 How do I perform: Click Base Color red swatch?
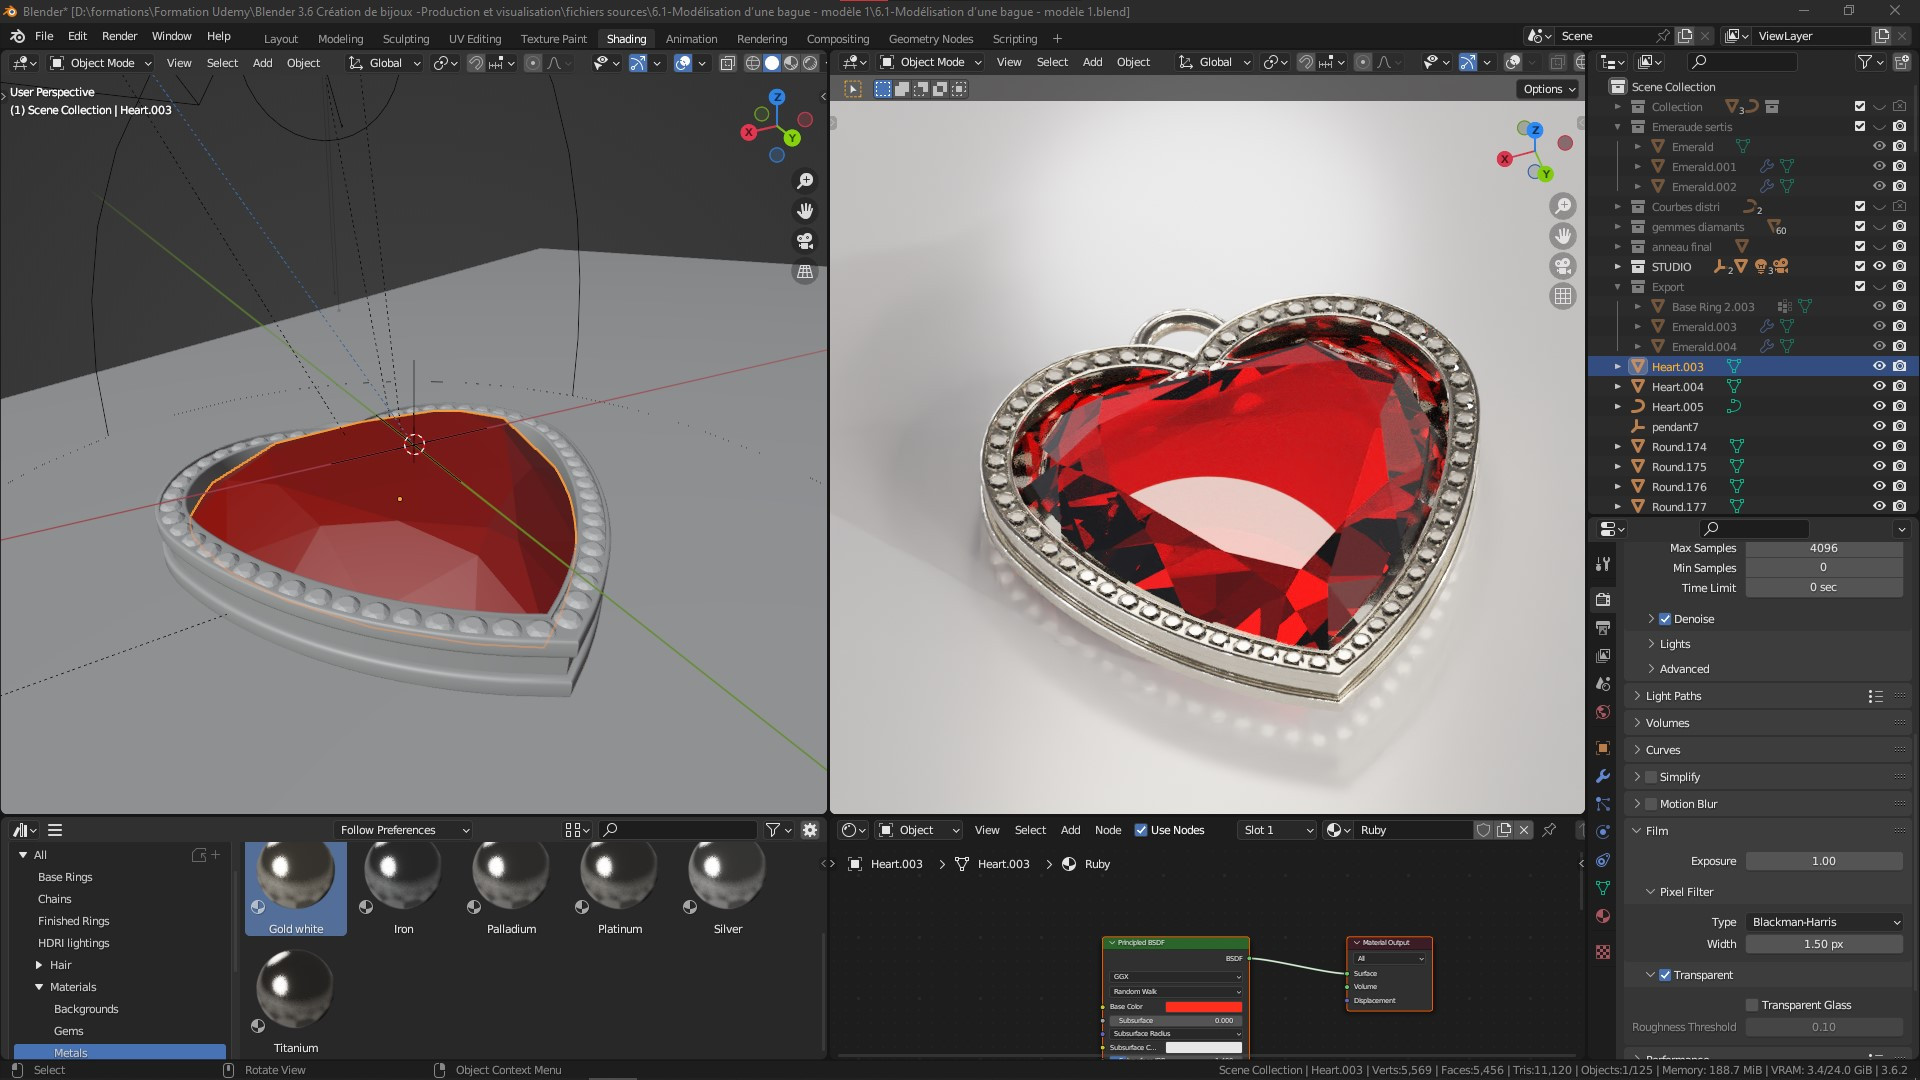click(x=1203, y=1007)
